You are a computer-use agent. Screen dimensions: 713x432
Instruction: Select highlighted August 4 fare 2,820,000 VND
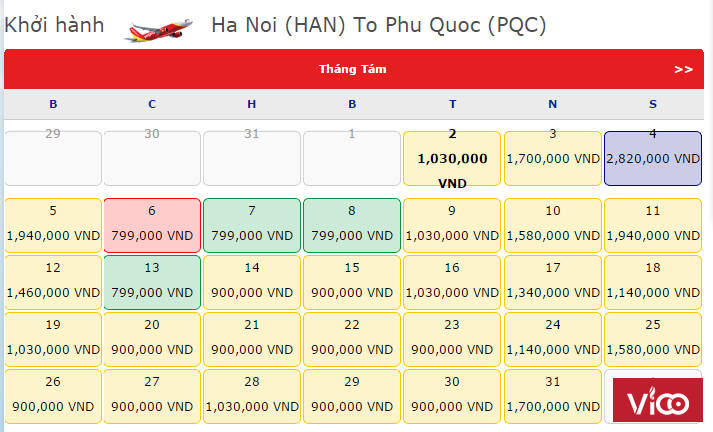tap(653, 158)
